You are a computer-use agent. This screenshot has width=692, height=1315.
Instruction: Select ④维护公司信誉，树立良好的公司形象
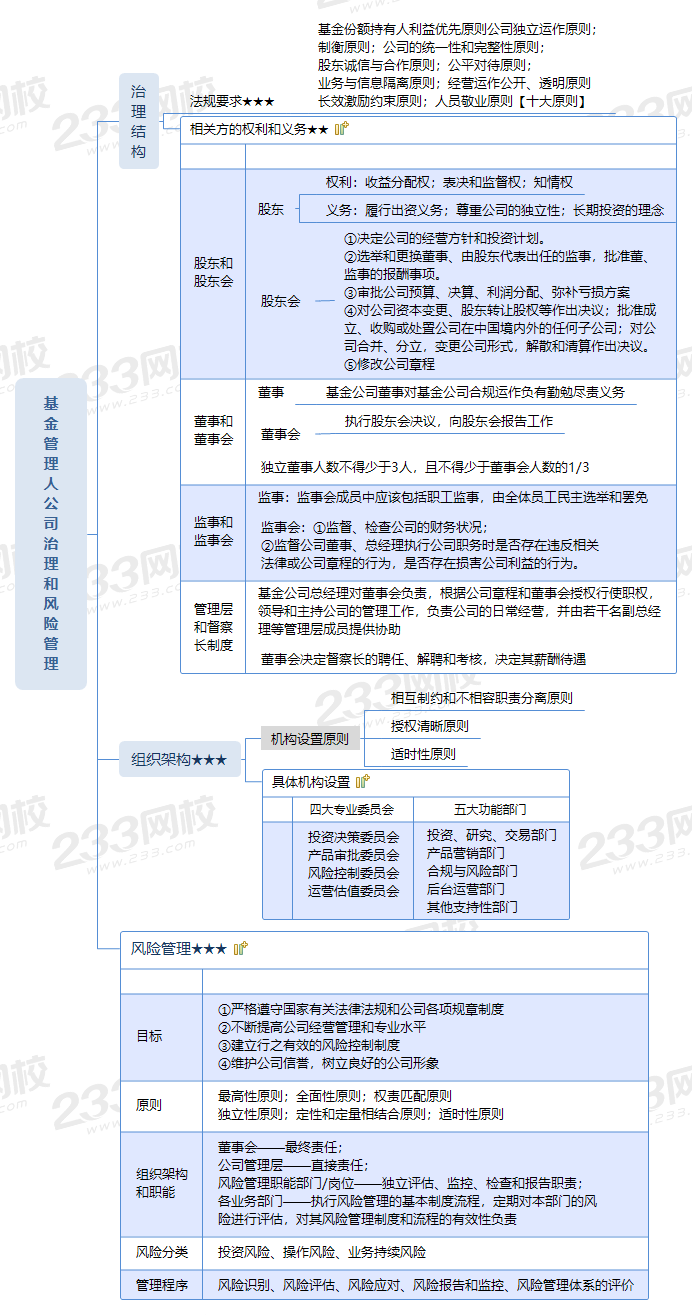click(x=328, y=1063)
